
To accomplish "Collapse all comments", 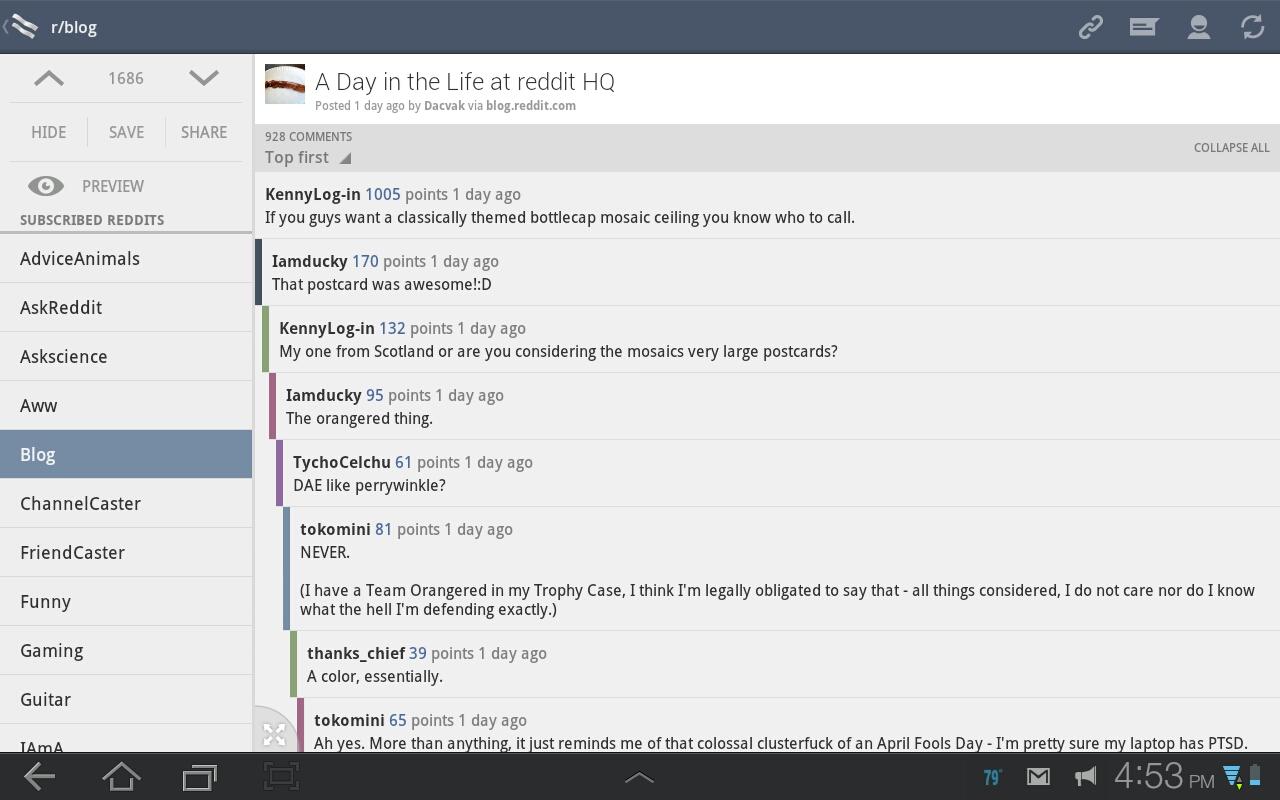I will pyautogui.click(x=1231, y=148).
